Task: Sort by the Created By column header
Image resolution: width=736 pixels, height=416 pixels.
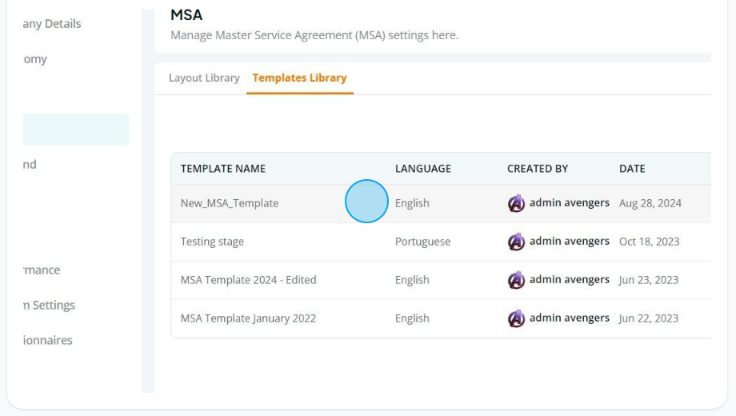Action: tap(537, 169)
